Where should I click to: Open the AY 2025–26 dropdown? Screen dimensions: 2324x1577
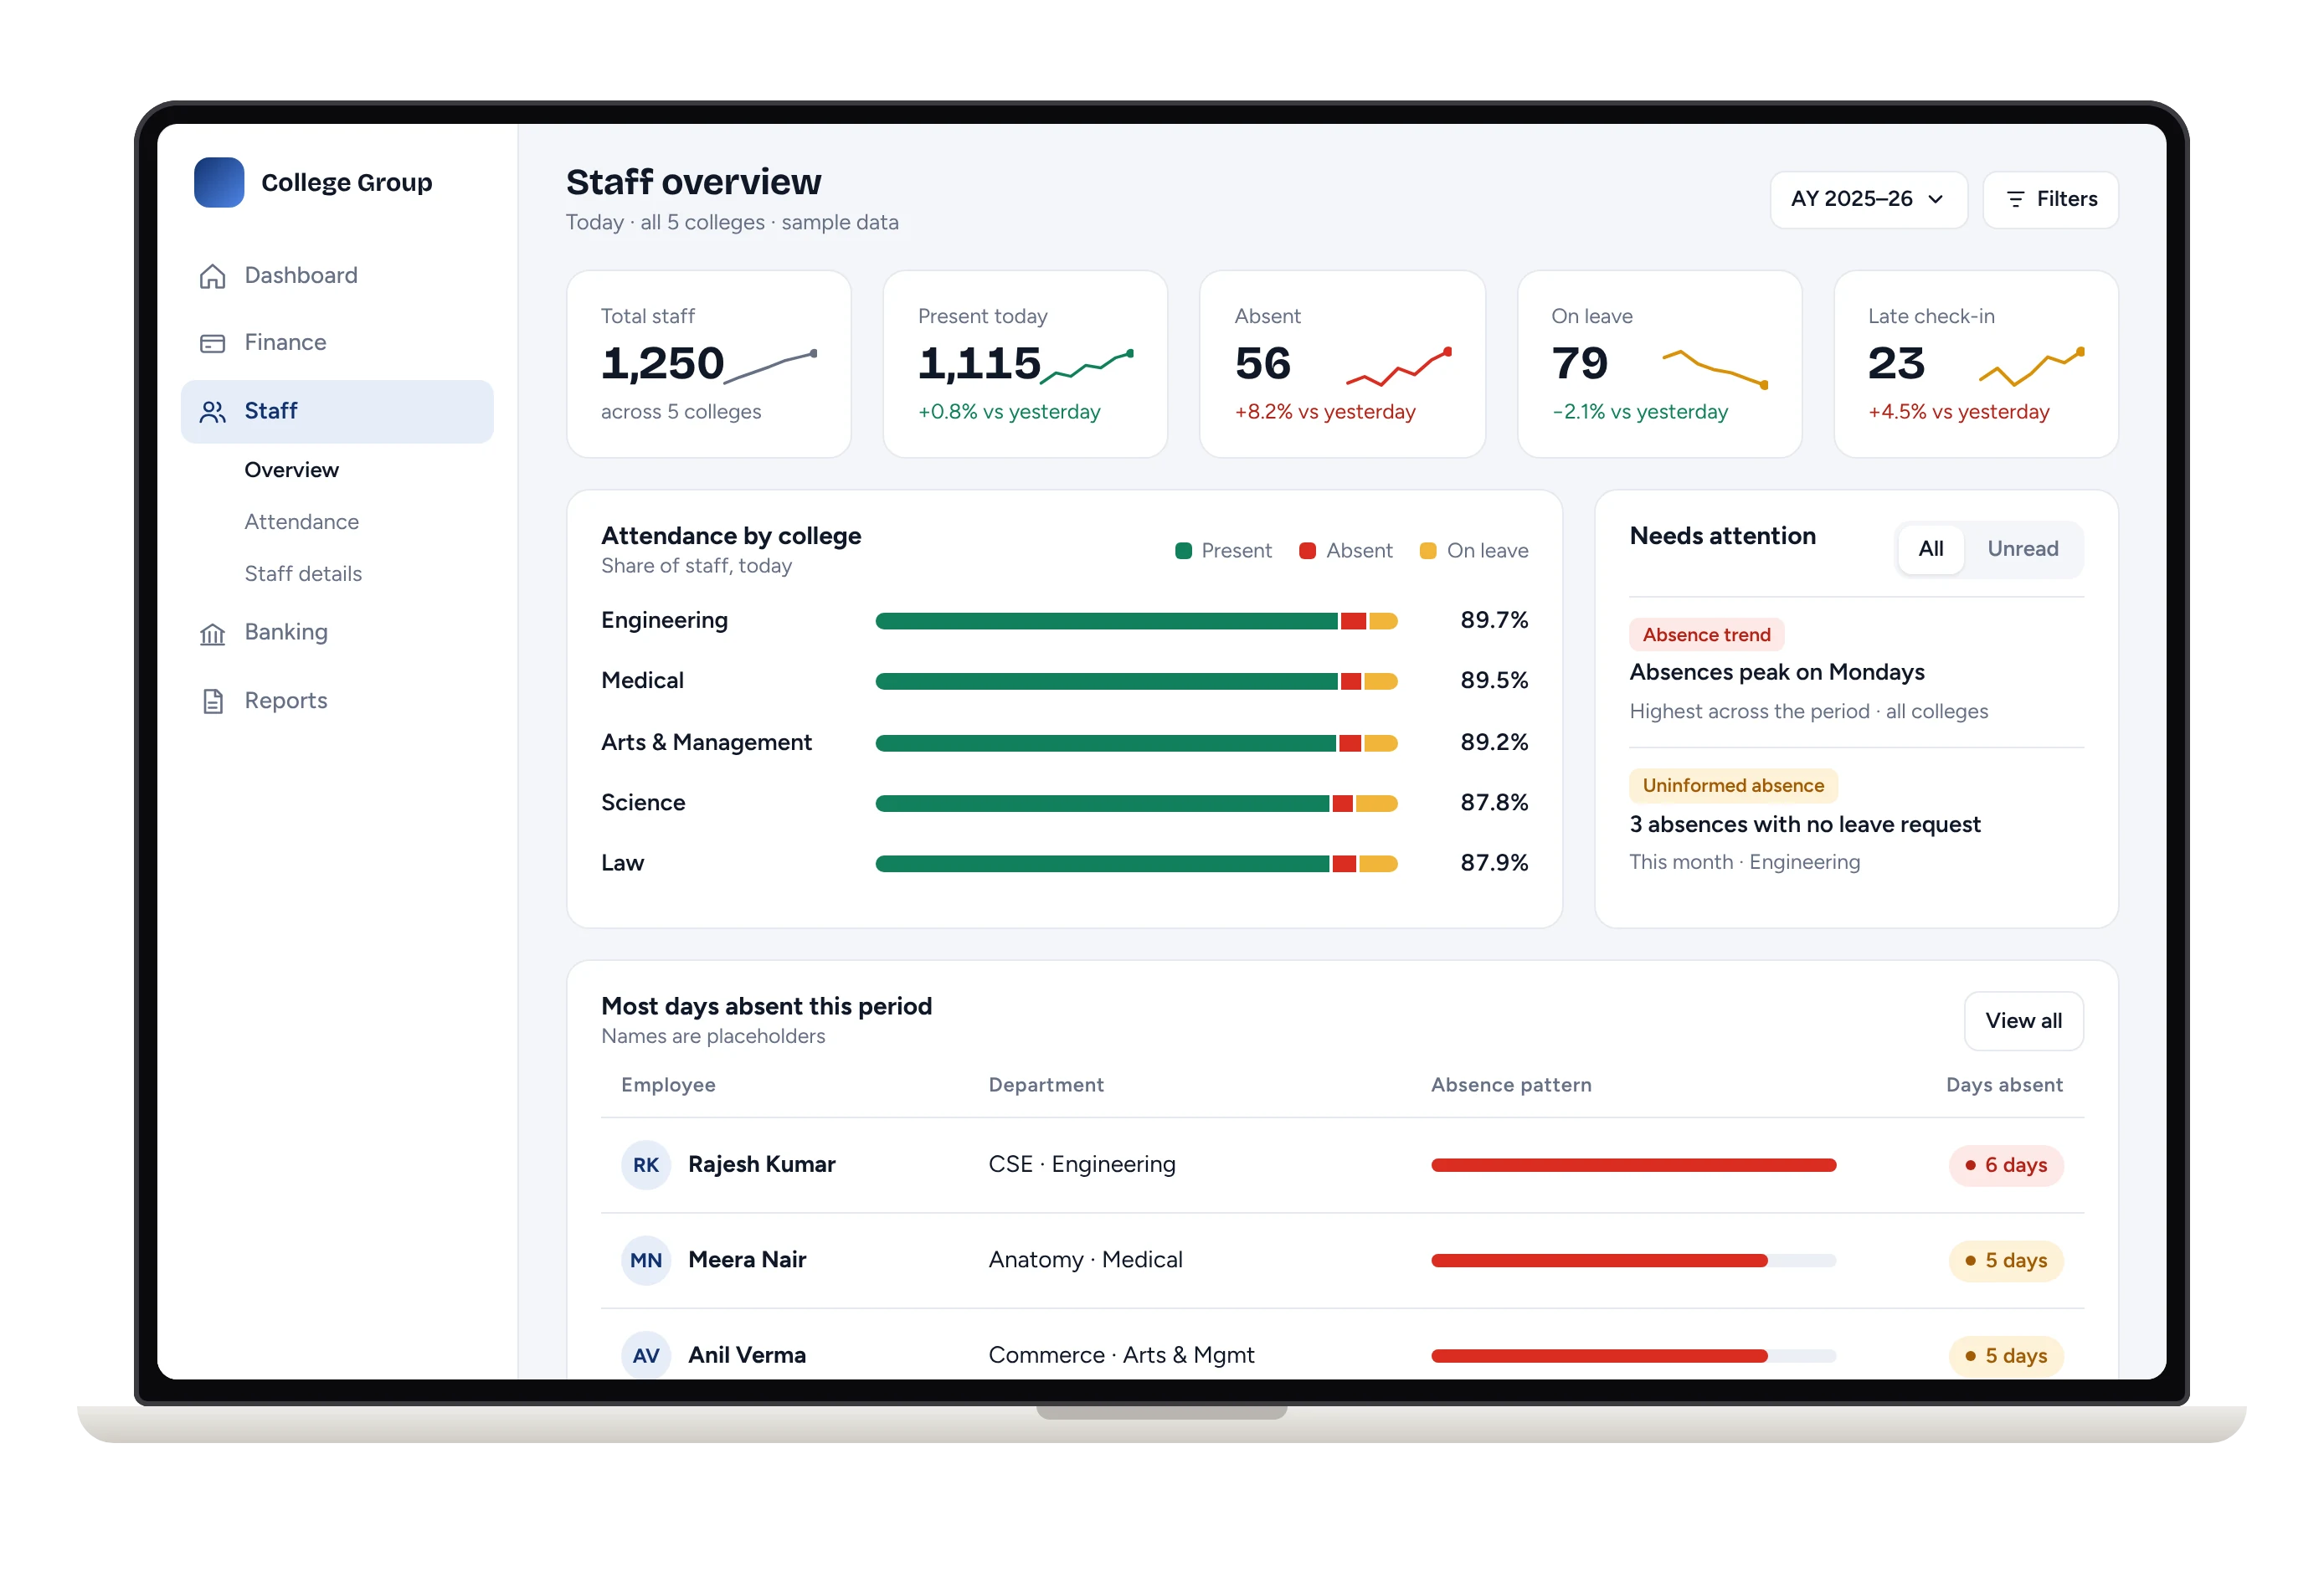(1868, 199)
